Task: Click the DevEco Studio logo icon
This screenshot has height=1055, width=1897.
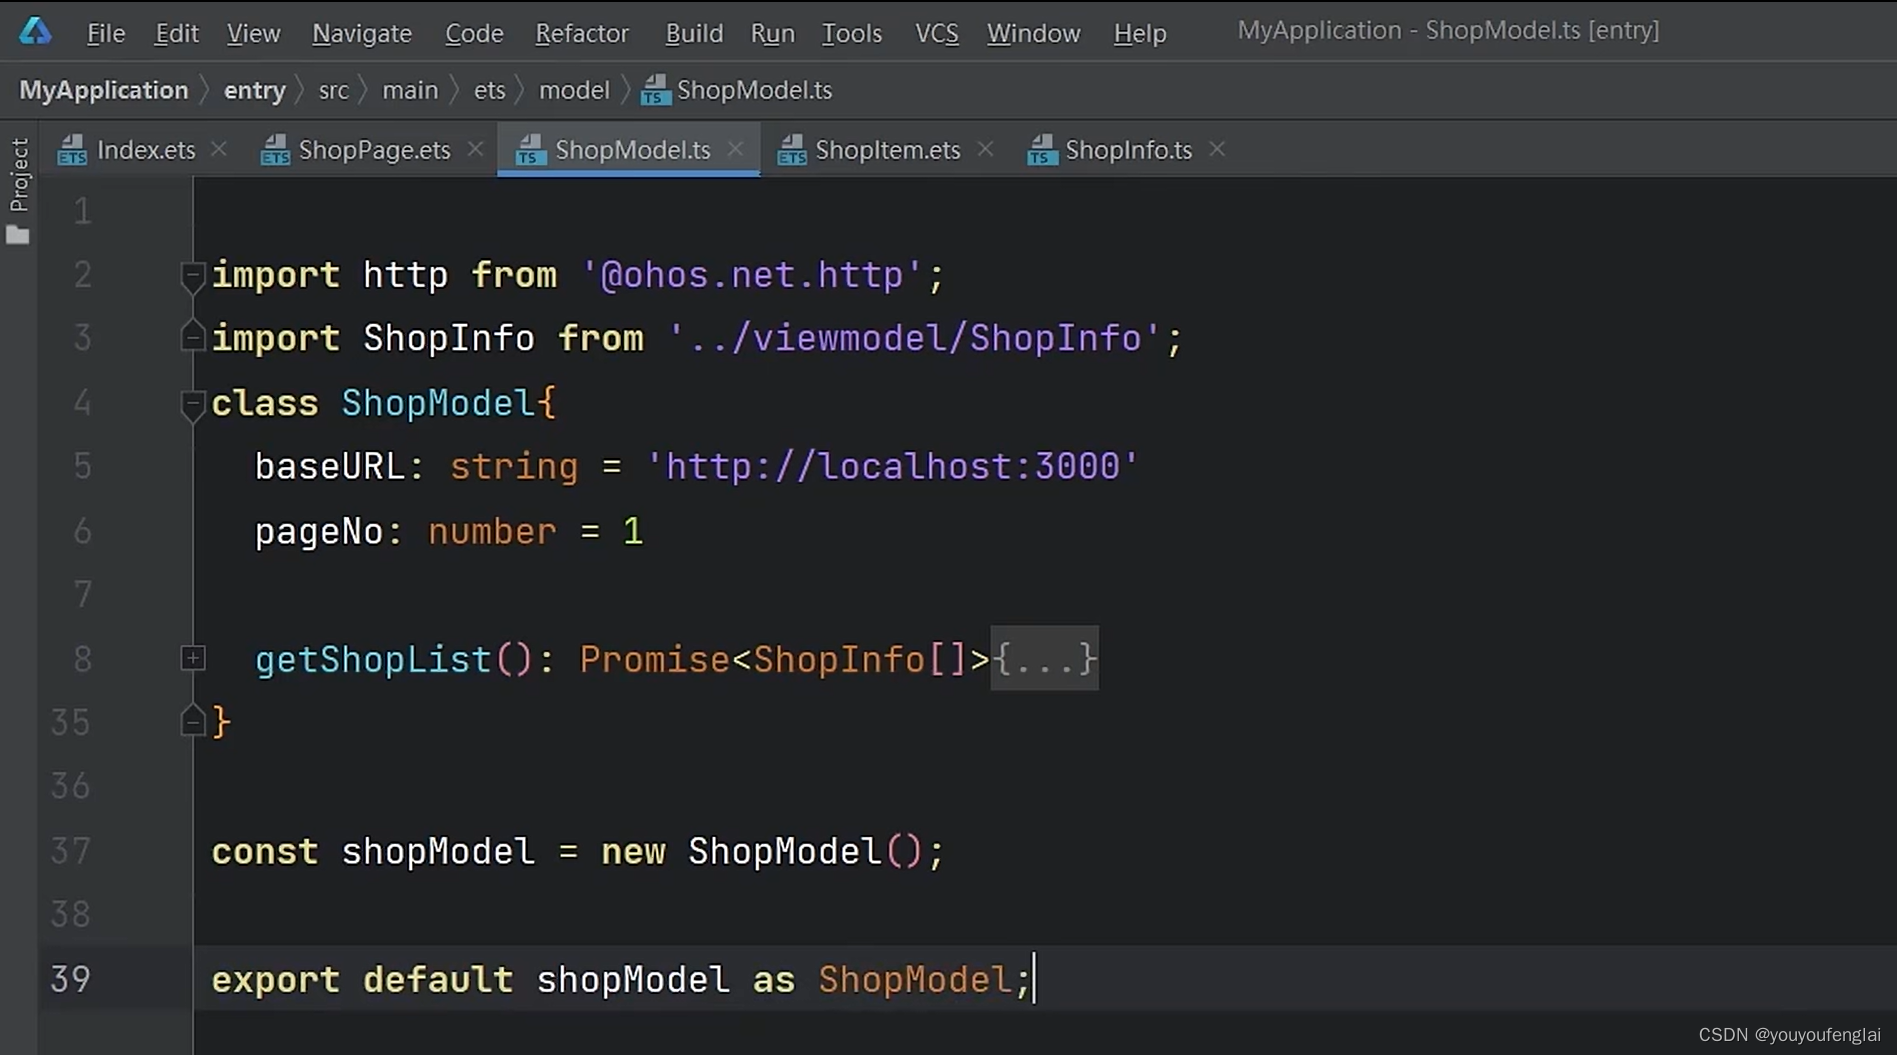Action: [35, 31]
